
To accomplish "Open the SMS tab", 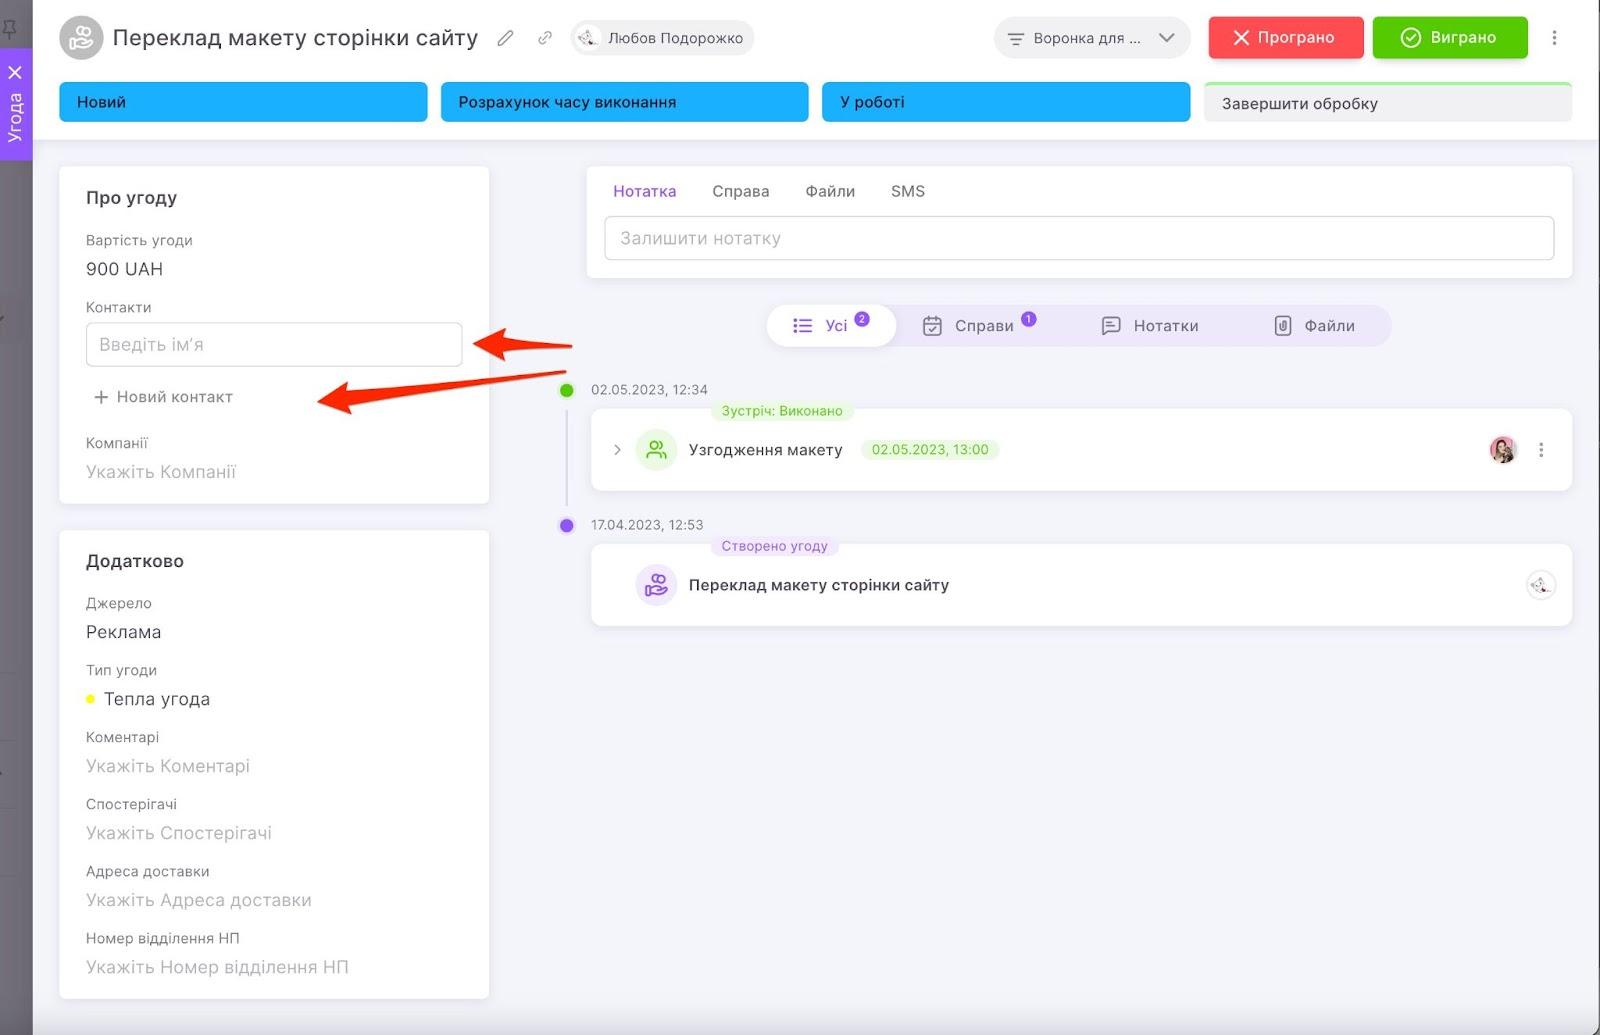I will pos(908,191).
